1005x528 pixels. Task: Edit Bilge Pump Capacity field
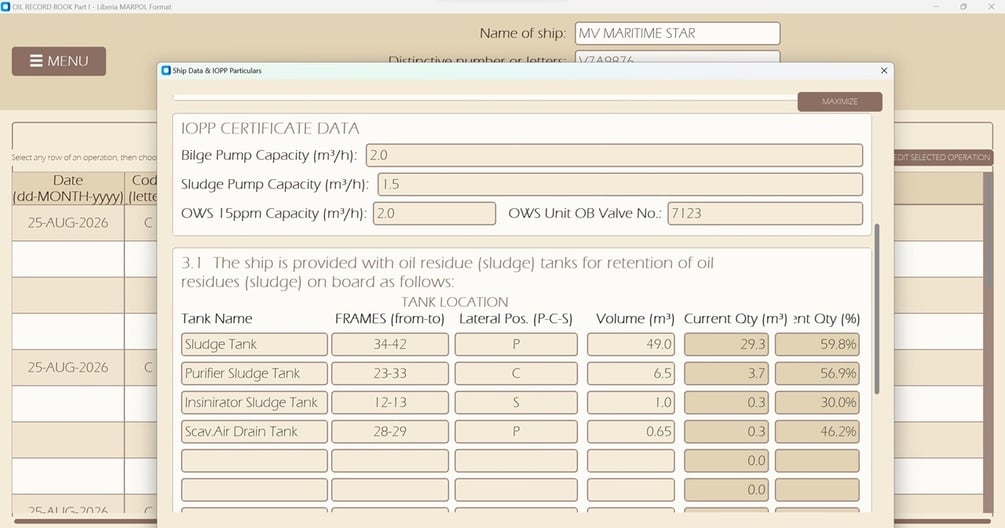click(x=614, y=155)
